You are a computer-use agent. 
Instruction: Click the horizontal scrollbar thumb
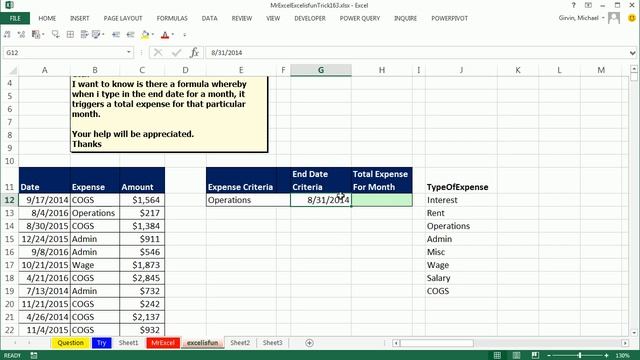pos(437,343)
